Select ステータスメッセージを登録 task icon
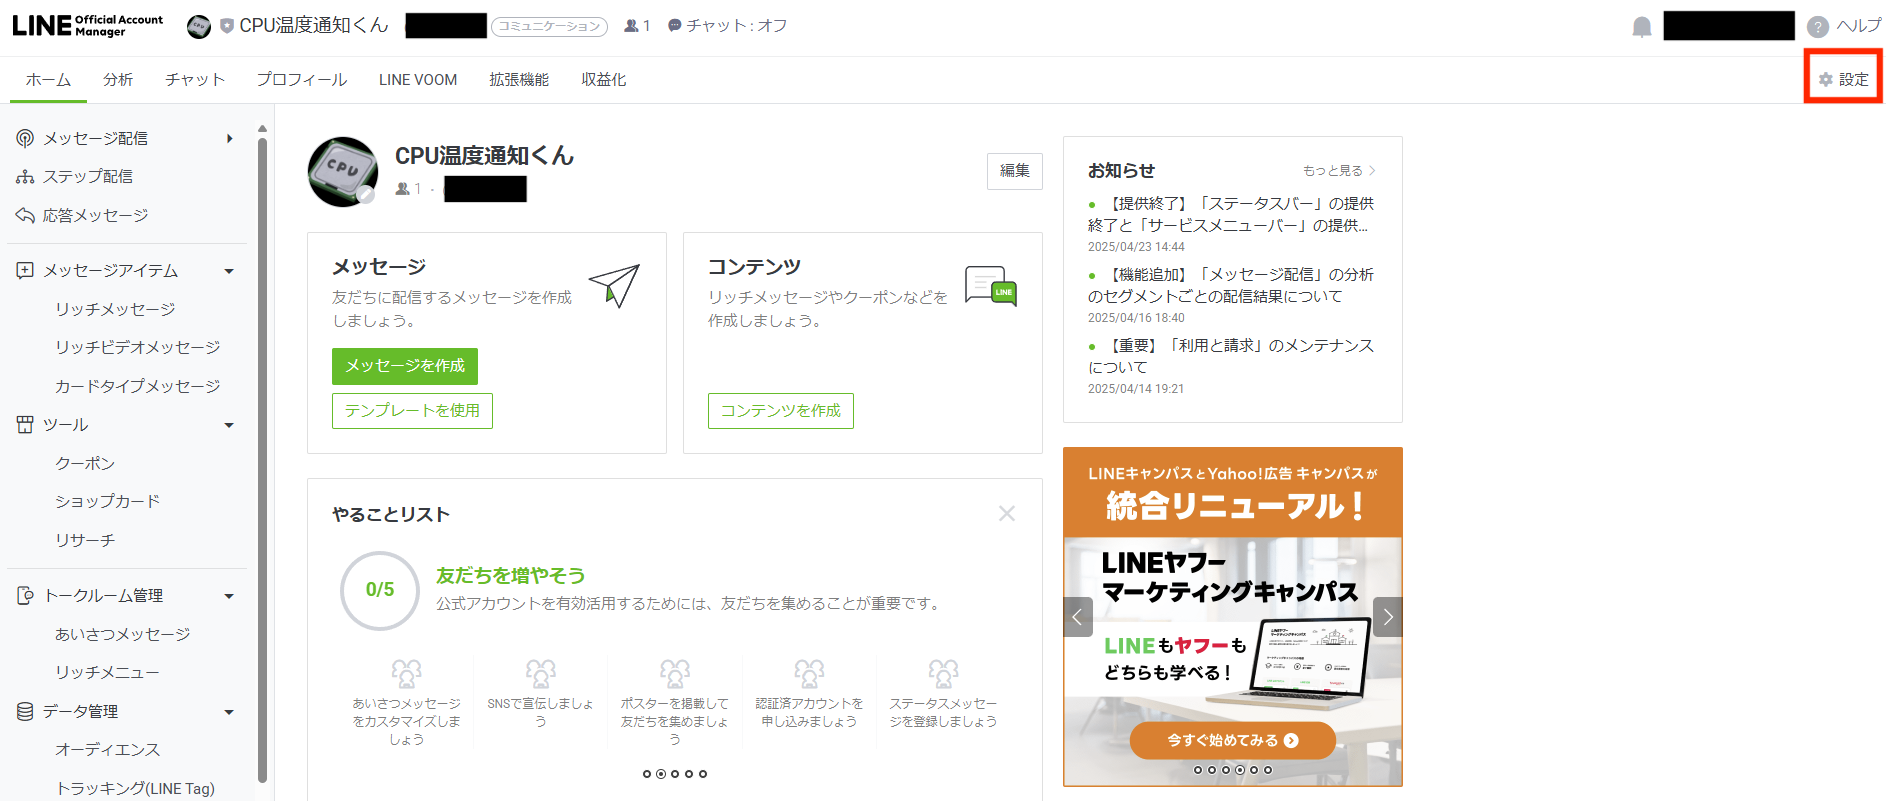 (943, 673)
